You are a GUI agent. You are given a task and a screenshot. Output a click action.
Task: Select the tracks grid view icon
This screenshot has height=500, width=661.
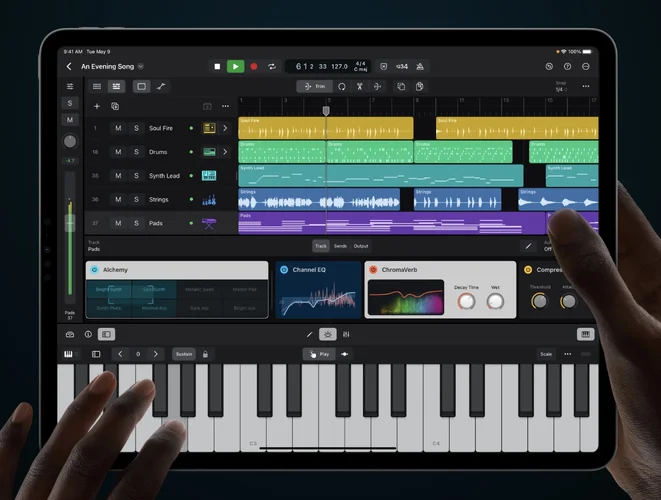116,86
